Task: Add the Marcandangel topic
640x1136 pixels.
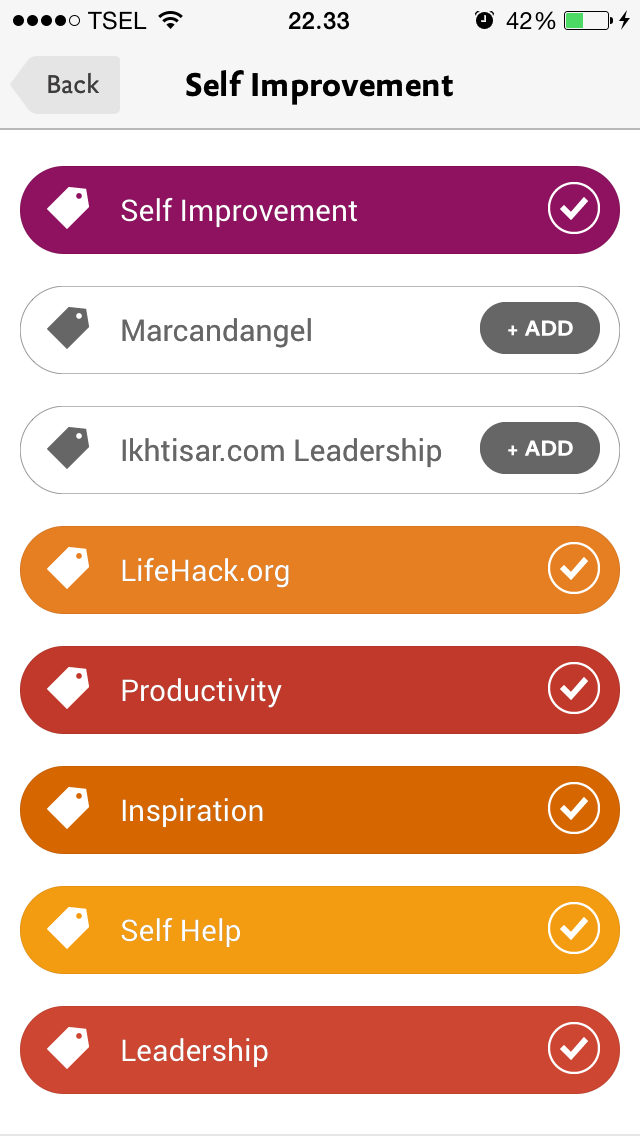Action: point(540,329)
